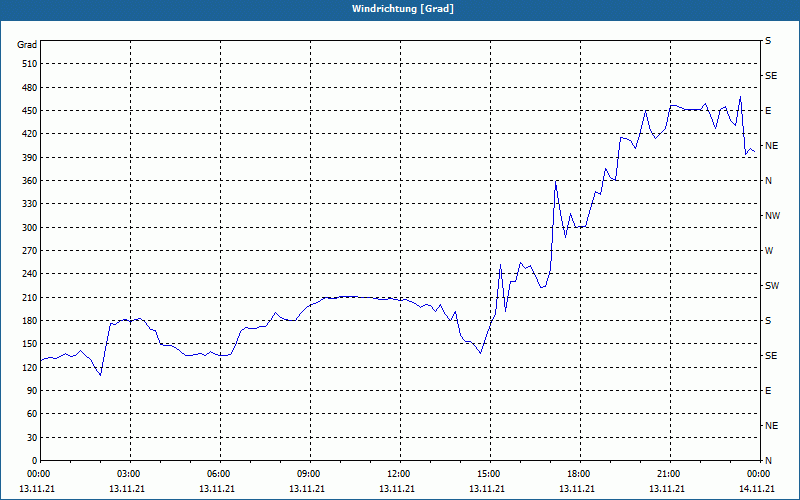The image size is (800, 500).
Task: Click compass label S level with 180
Action: [768, 321]
